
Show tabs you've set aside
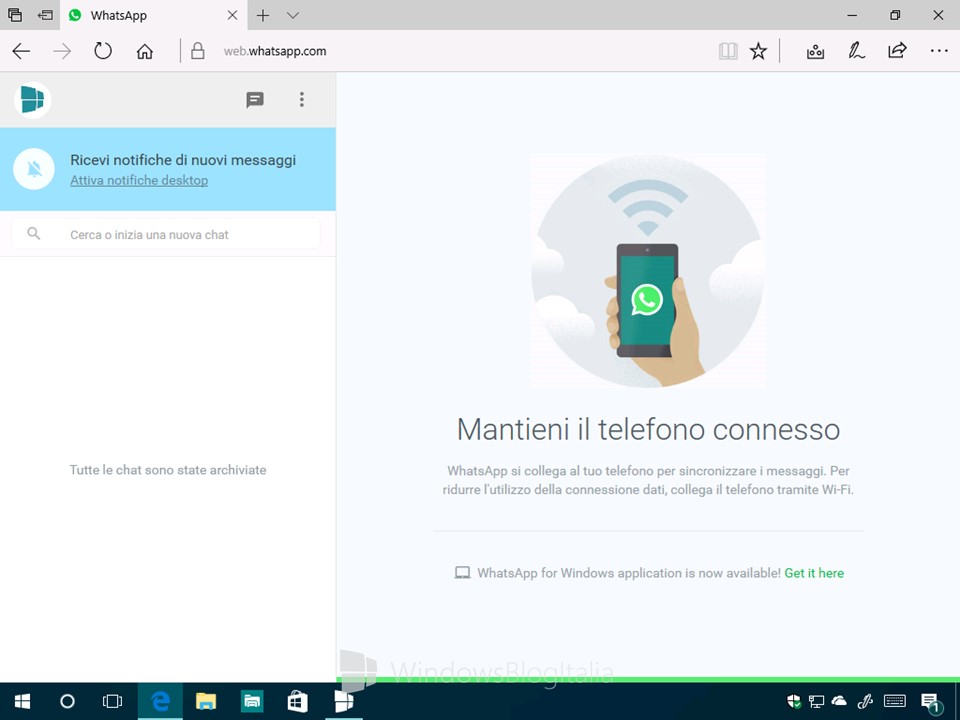point(15,15)
